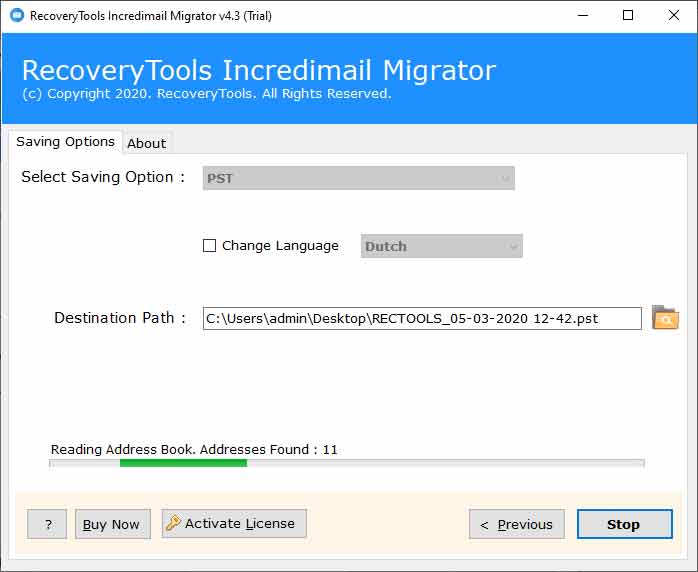Click the Stop button
The width and height of the screenshot is (698, 572).
tap(625, 524)
